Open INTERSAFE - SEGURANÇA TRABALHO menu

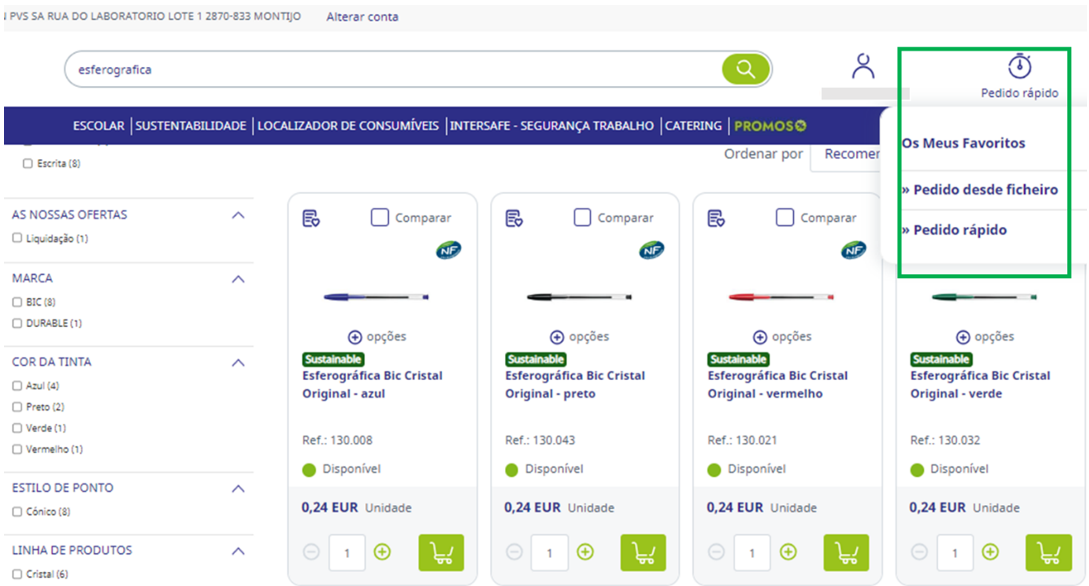pyautogui.click(x=551, y=126)
